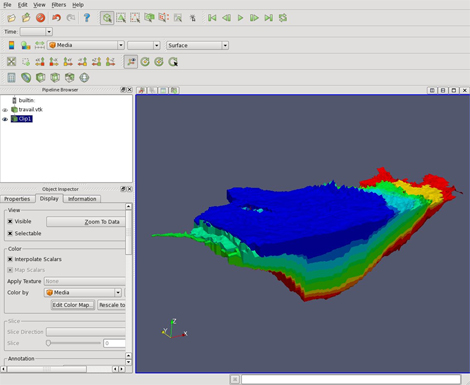
Task: Click the Calculator filter icon
Action: pos(11,78)
